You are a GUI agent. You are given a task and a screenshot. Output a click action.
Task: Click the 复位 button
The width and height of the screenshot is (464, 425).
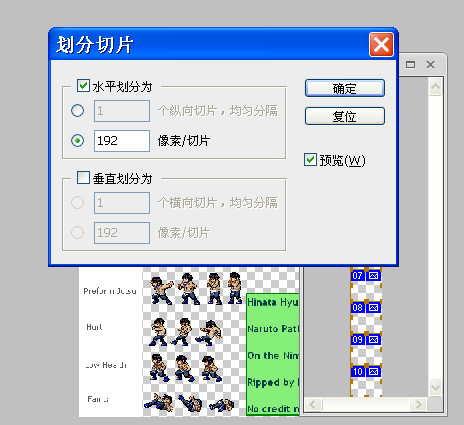point(345,116)
